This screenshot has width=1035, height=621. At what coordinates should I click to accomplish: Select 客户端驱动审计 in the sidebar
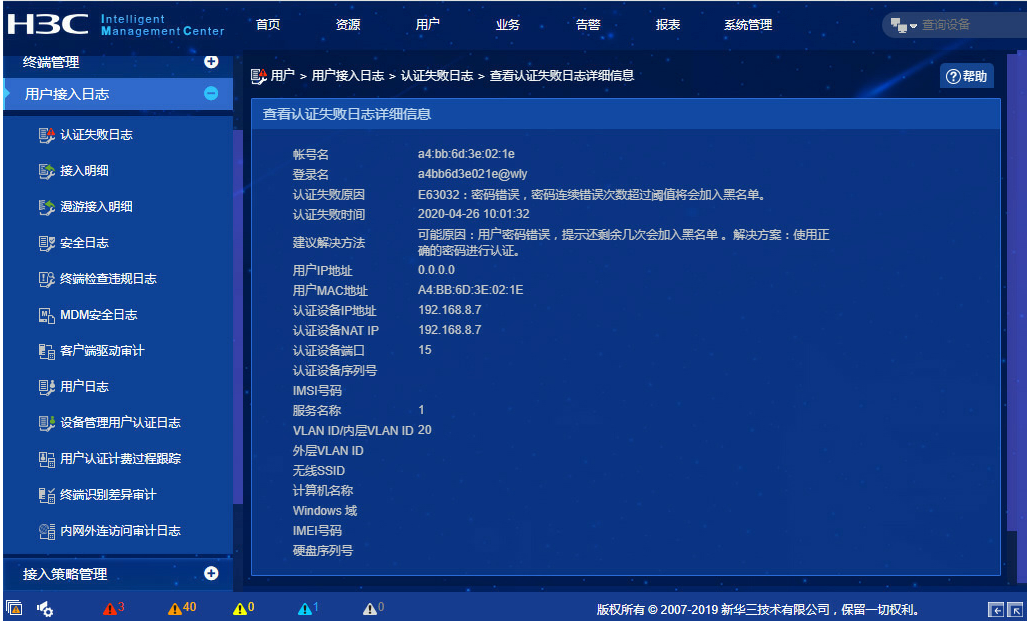coord(102,350)
